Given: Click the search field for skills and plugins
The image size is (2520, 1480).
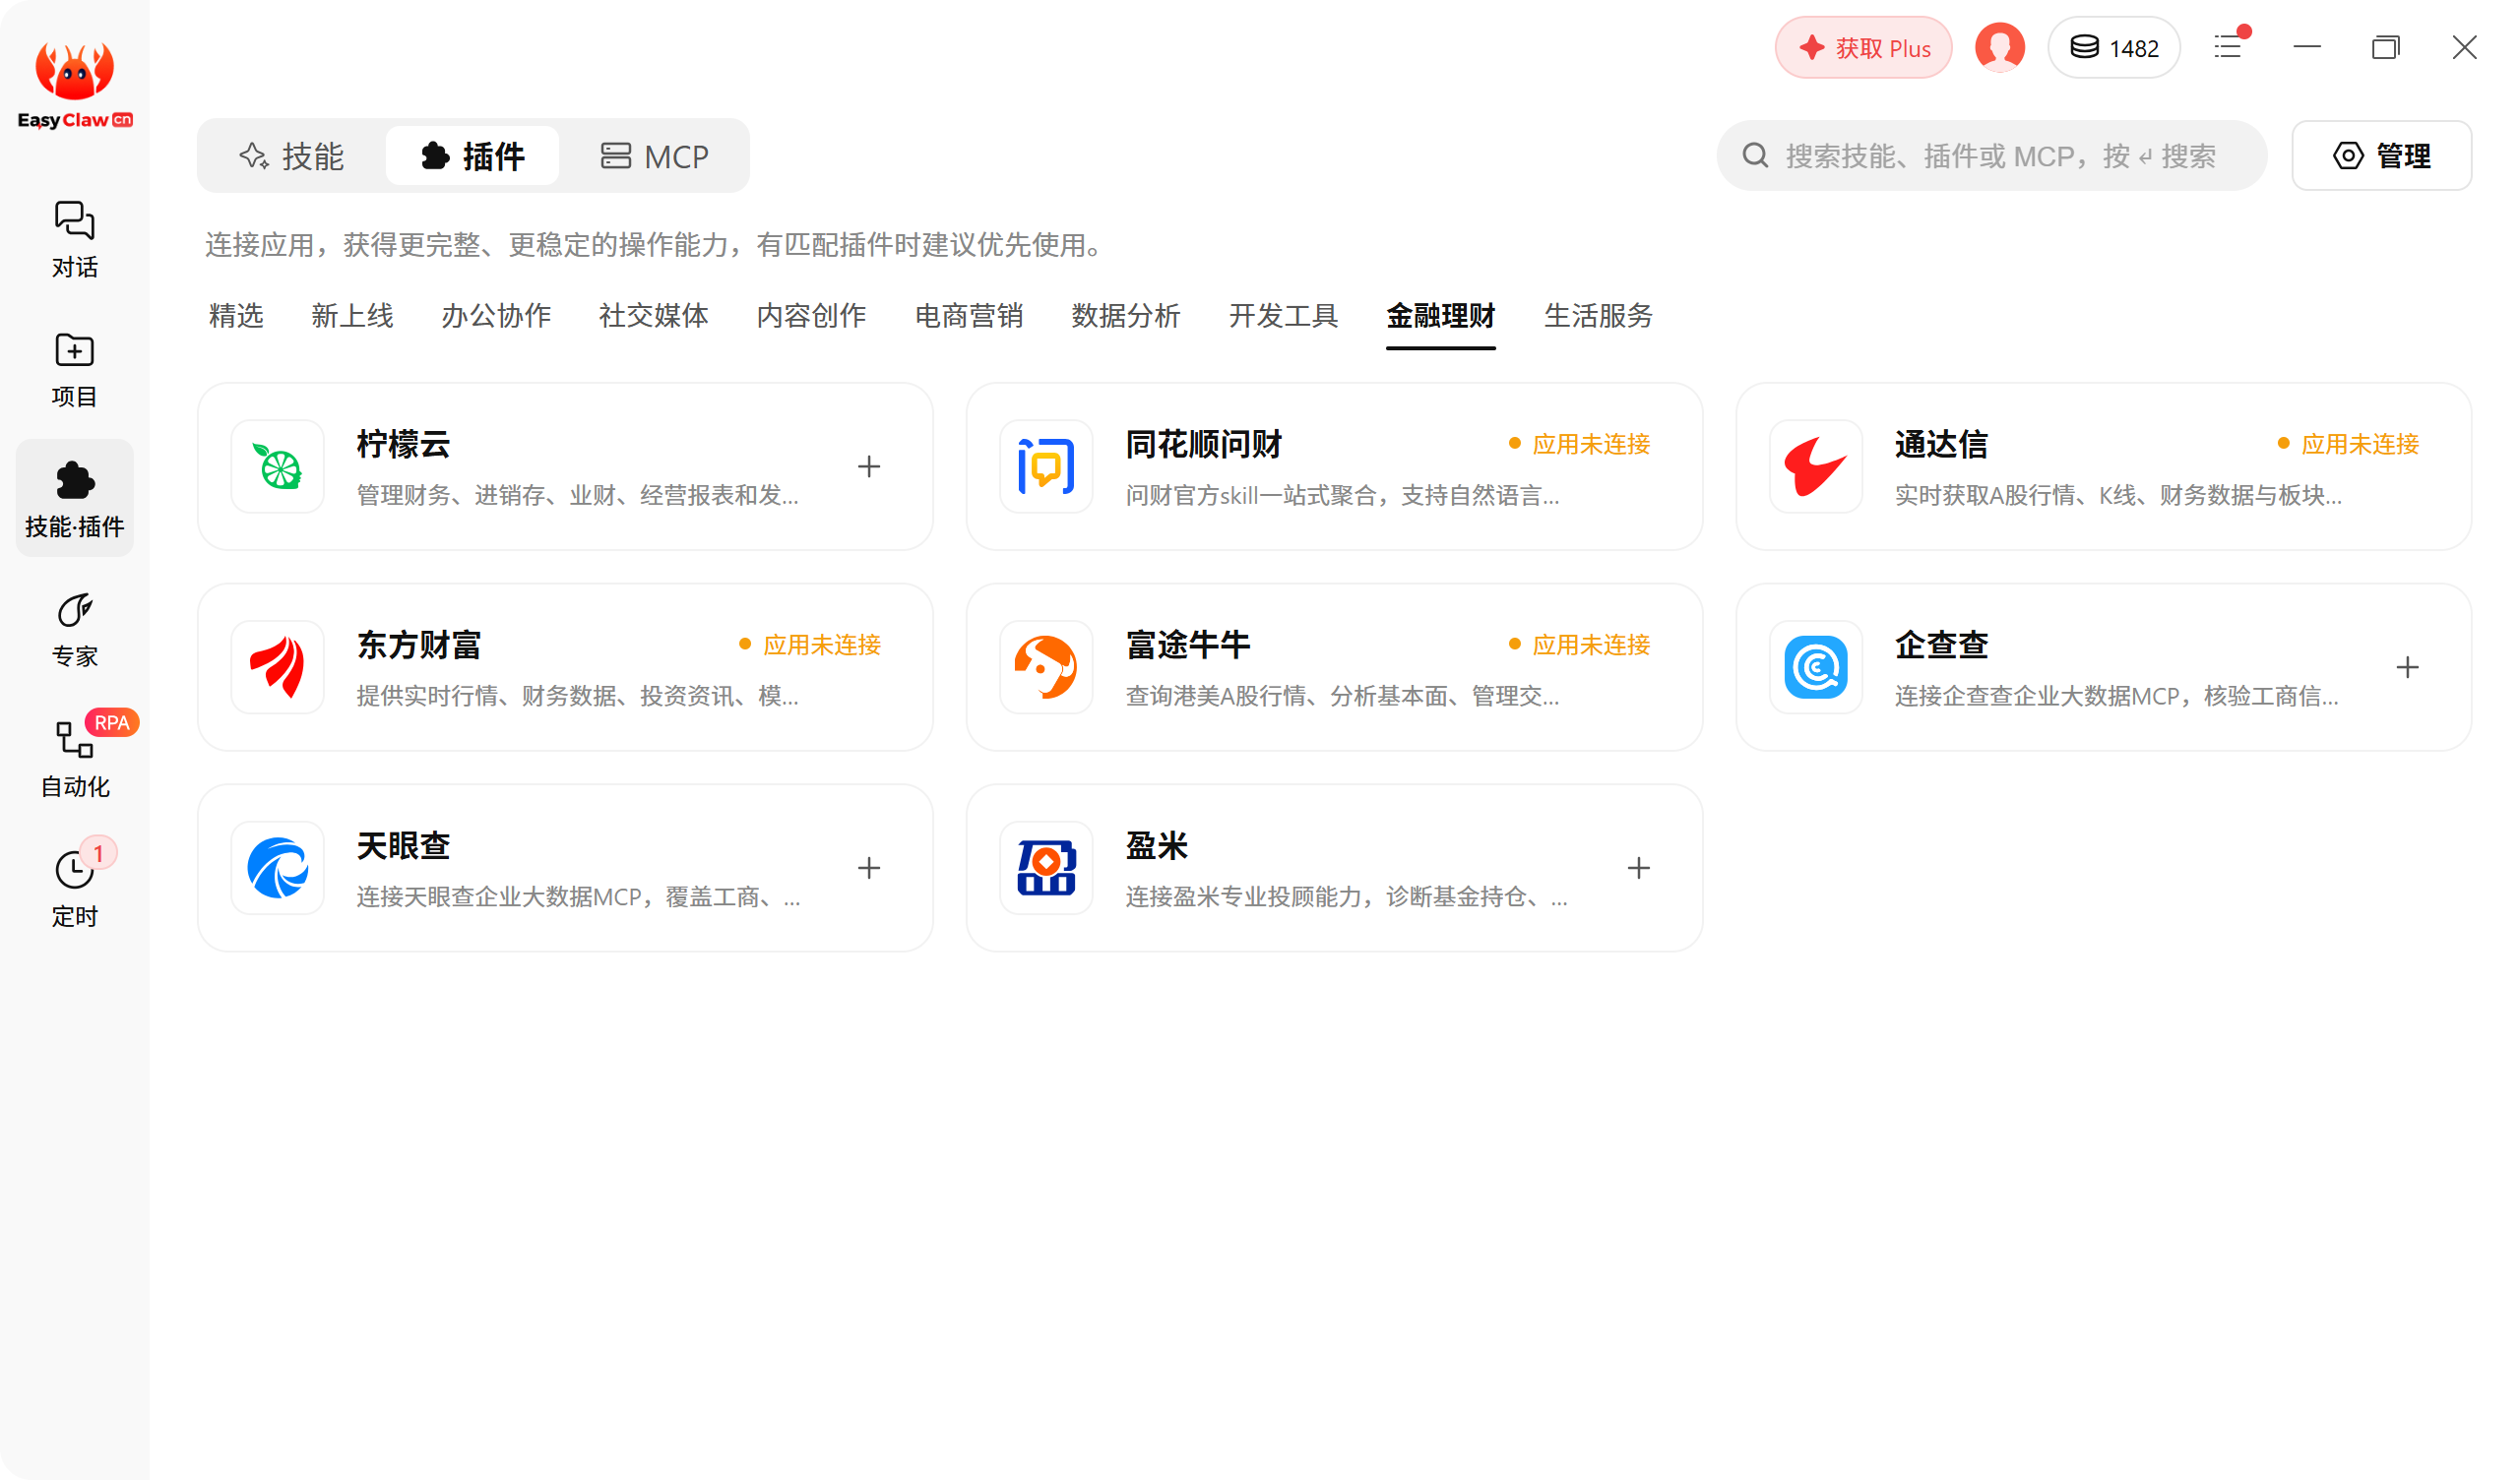Looking at the screenshot, I should pyautogui.click(x=1992, y=156).
